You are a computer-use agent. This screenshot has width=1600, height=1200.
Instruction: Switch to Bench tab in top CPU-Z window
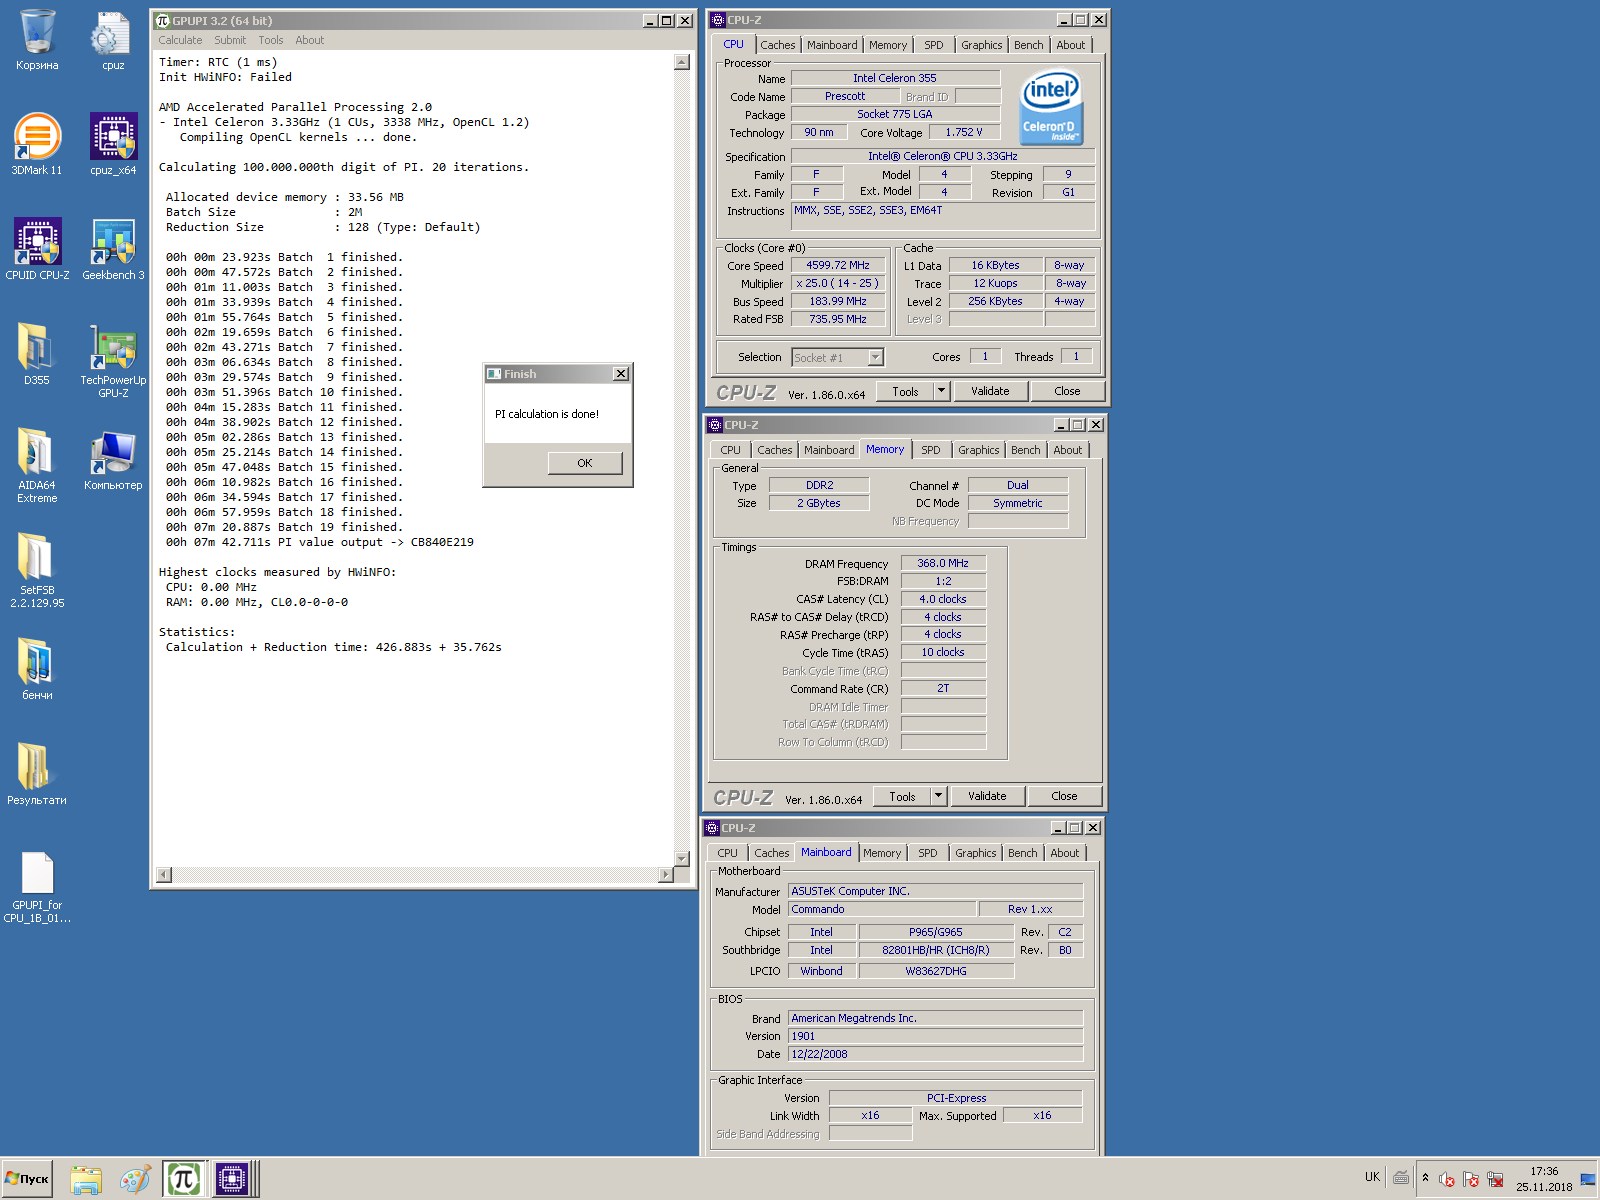(1029, 45)
